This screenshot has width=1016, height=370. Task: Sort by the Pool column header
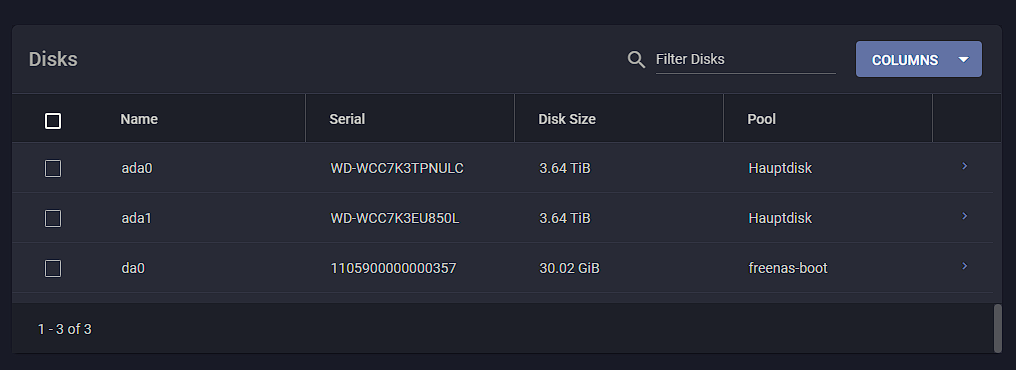[x=761, y=119]
